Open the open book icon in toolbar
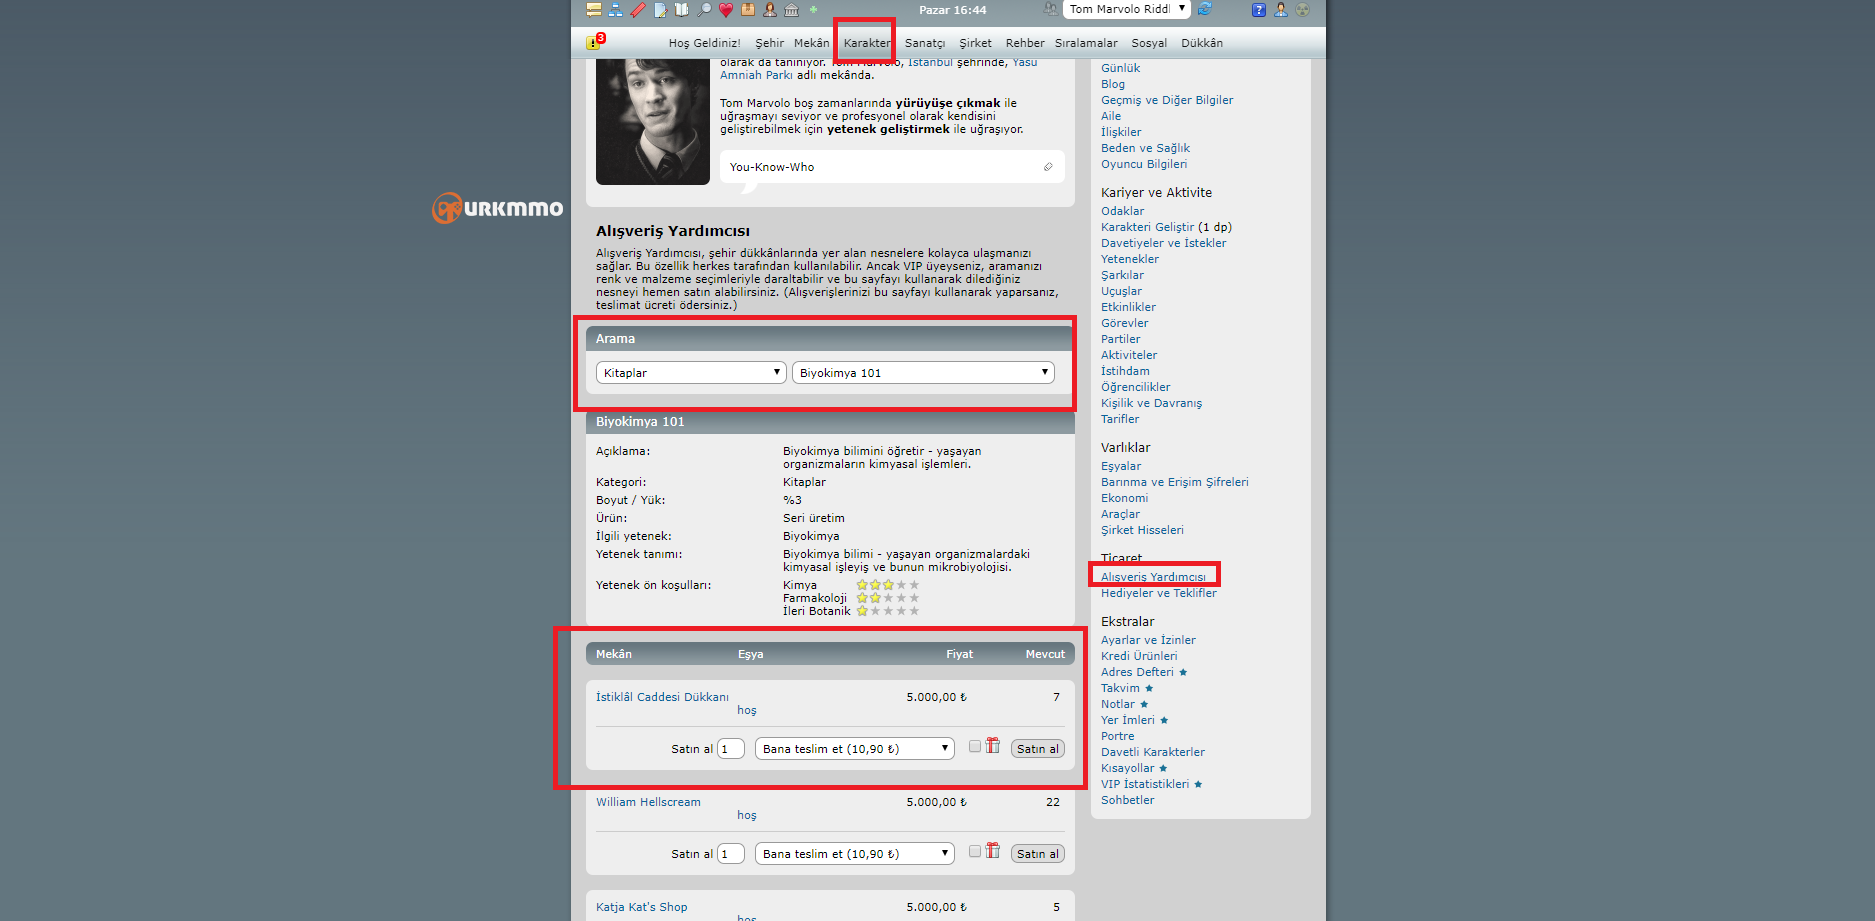 coord(682,10)
